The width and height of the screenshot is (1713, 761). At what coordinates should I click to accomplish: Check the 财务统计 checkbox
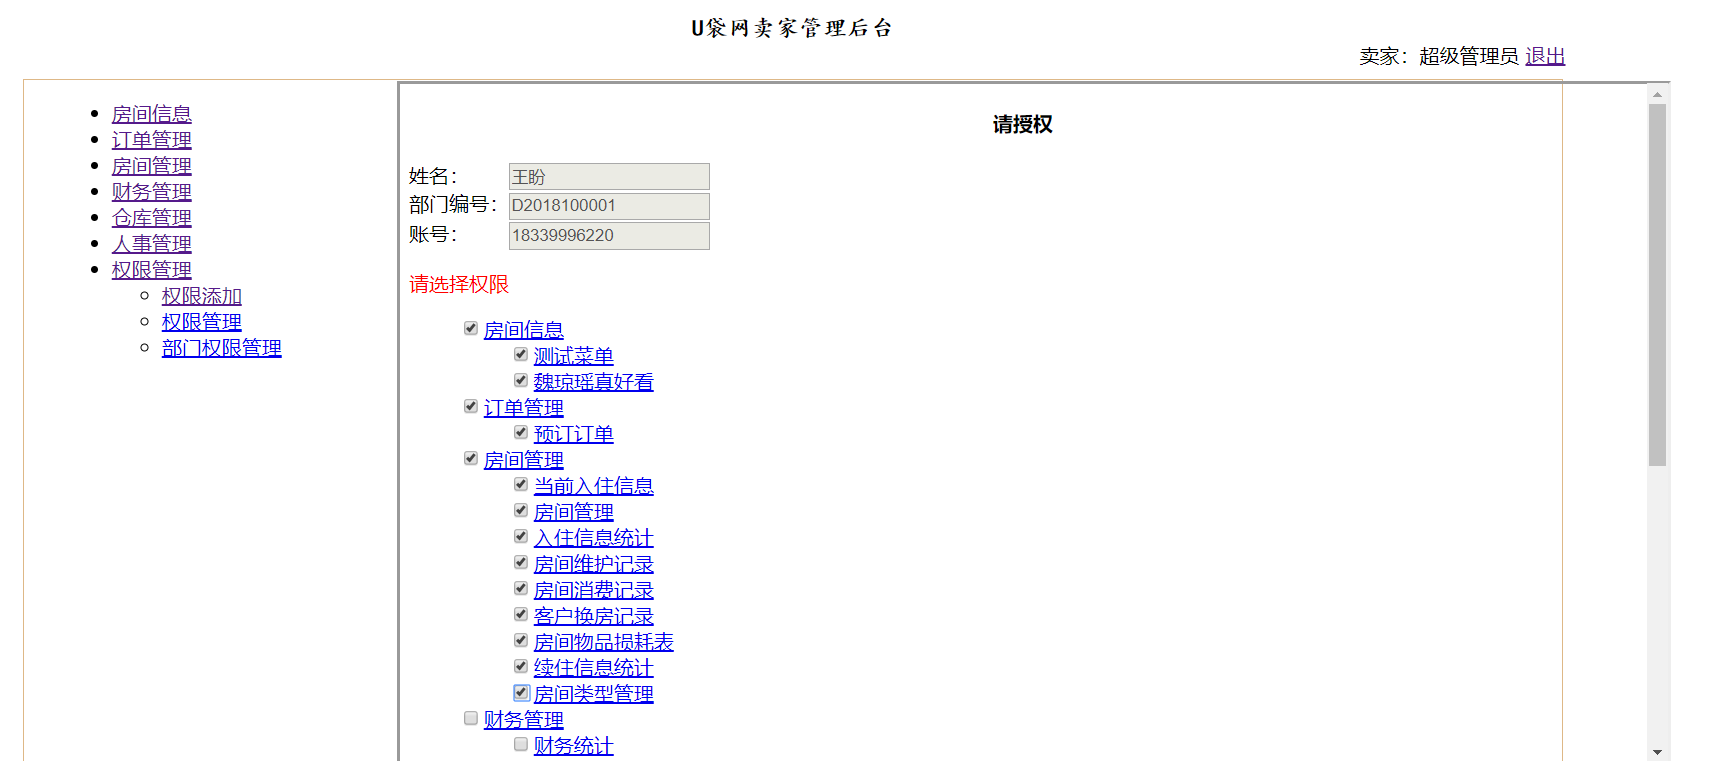[521, 744]
